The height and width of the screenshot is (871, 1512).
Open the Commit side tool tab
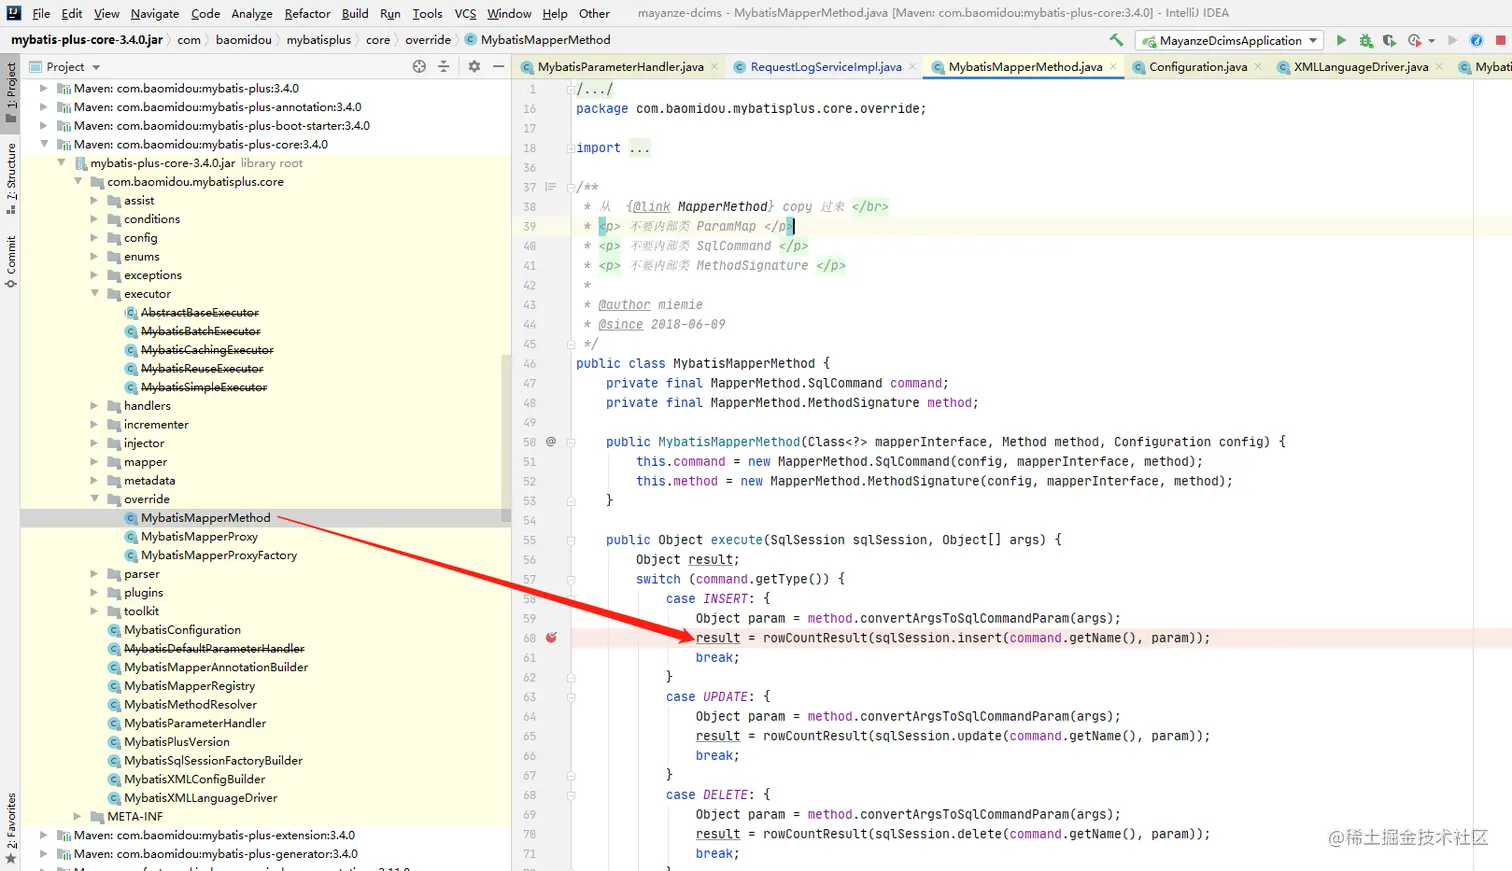point(10,262)
